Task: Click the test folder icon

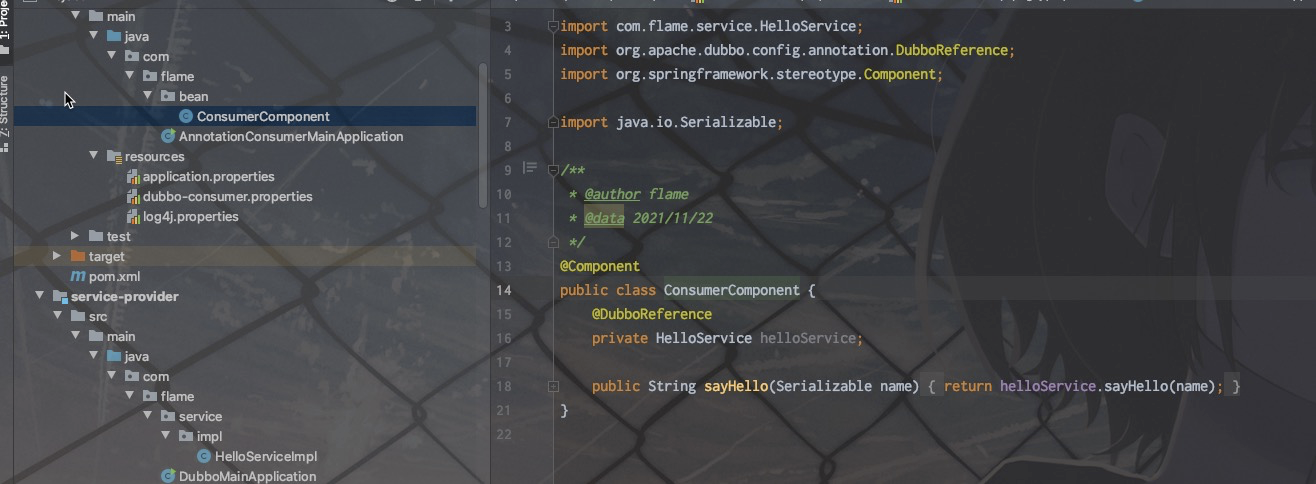Action: click(96, 236)
